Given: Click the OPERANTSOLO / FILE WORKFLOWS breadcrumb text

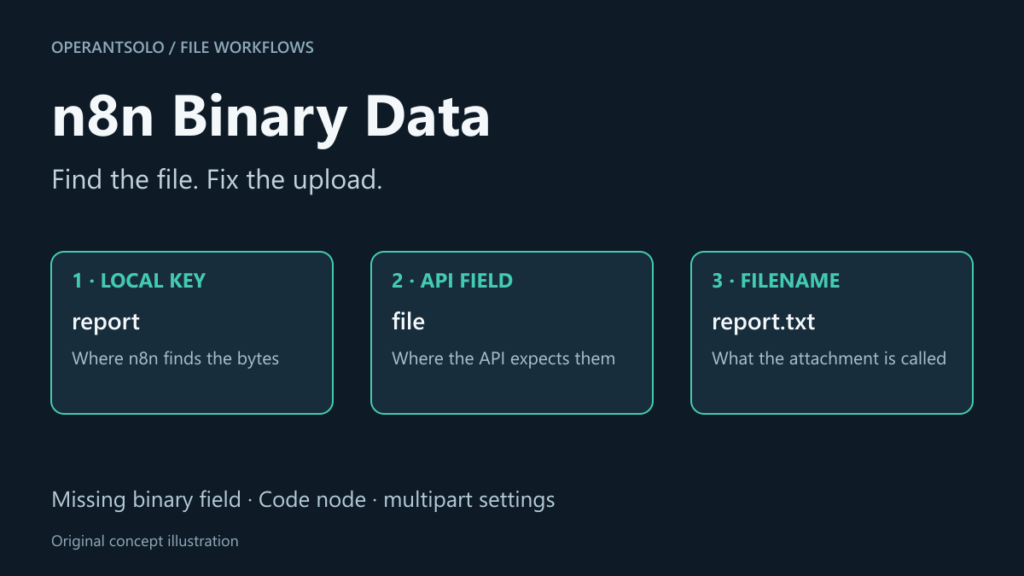Looking at the screenshot, I should 182,48.
